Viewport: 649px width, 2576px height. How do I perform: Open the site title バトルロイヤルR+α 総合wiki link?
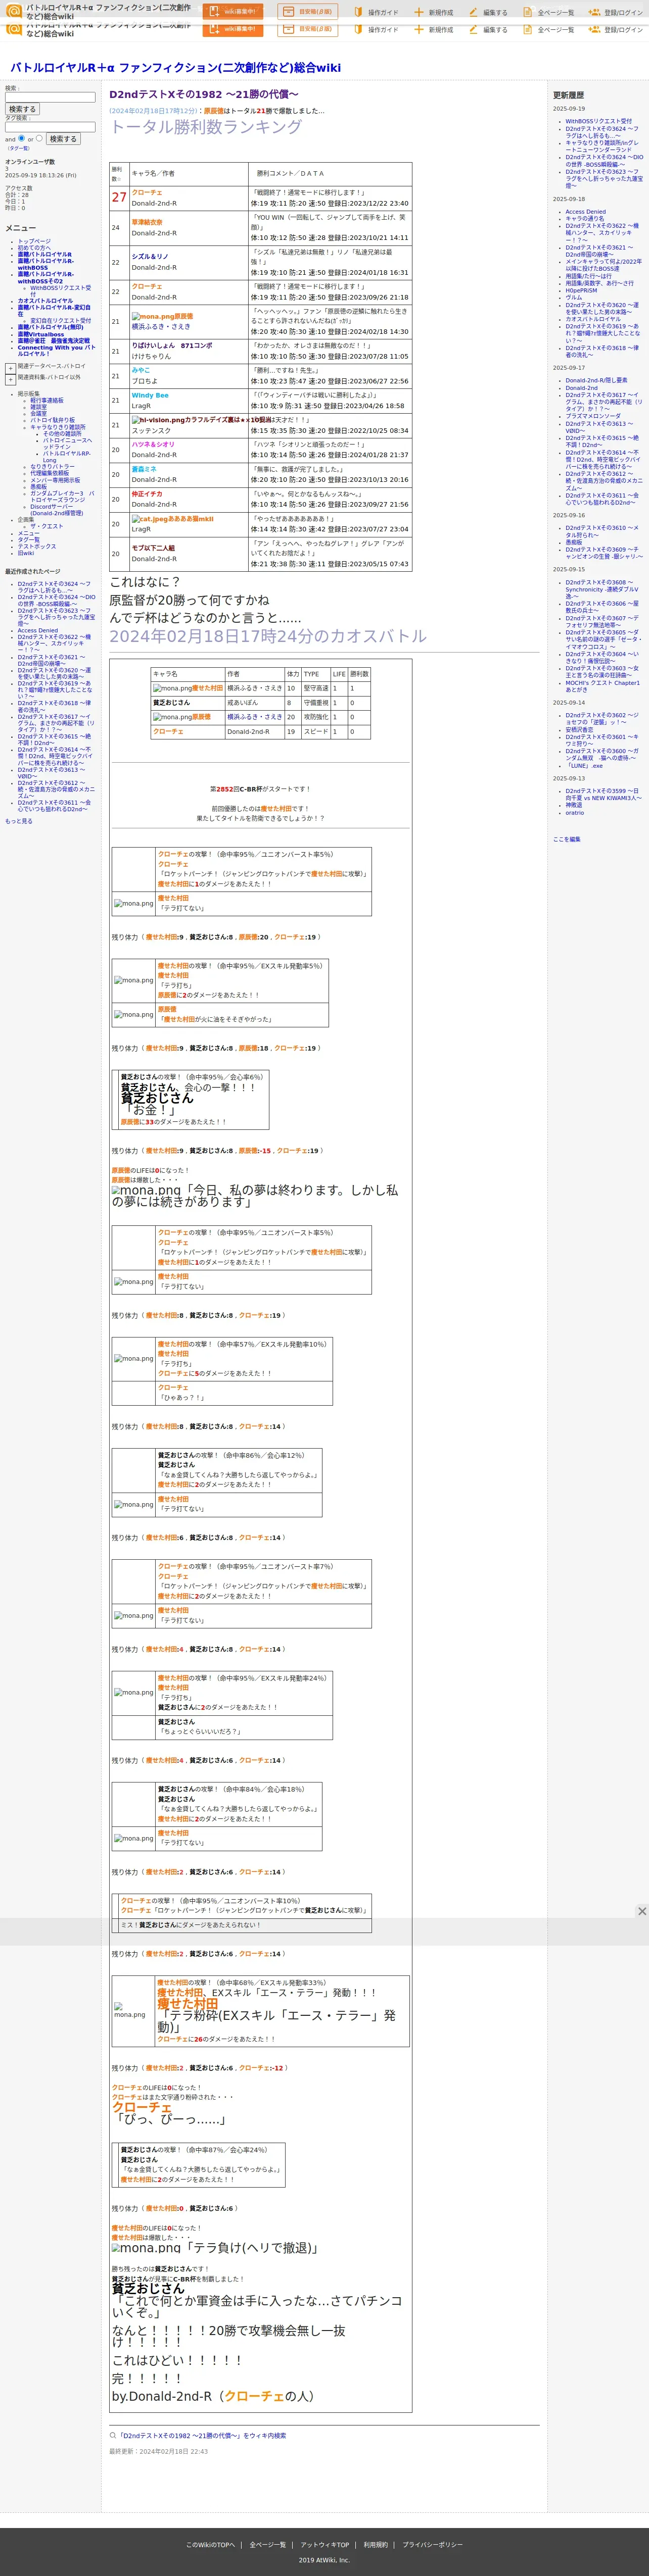(x=175, y=67)
